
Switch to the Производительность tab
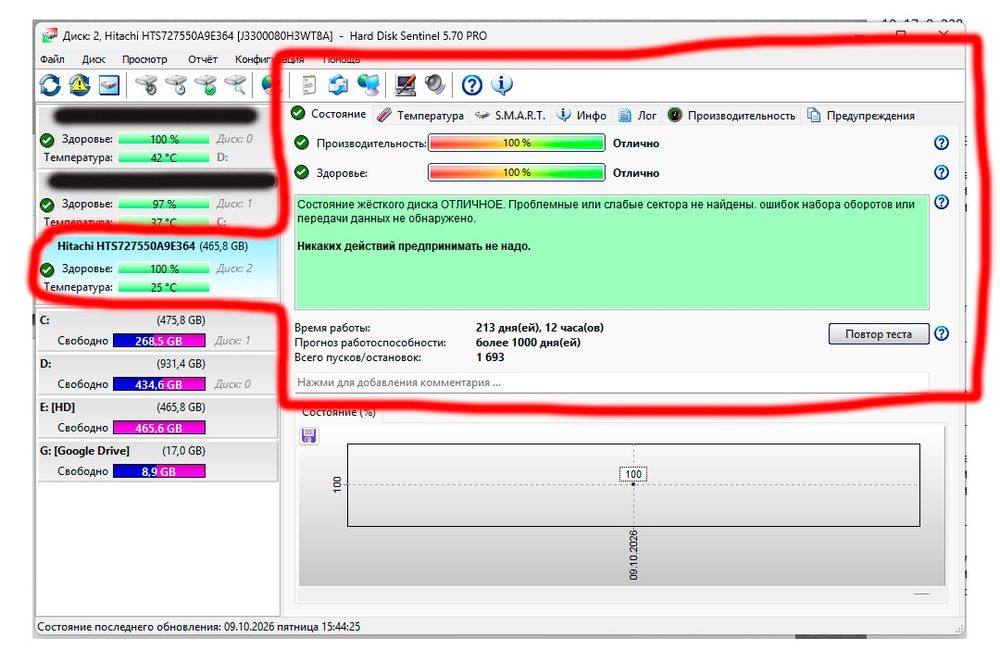732,115
